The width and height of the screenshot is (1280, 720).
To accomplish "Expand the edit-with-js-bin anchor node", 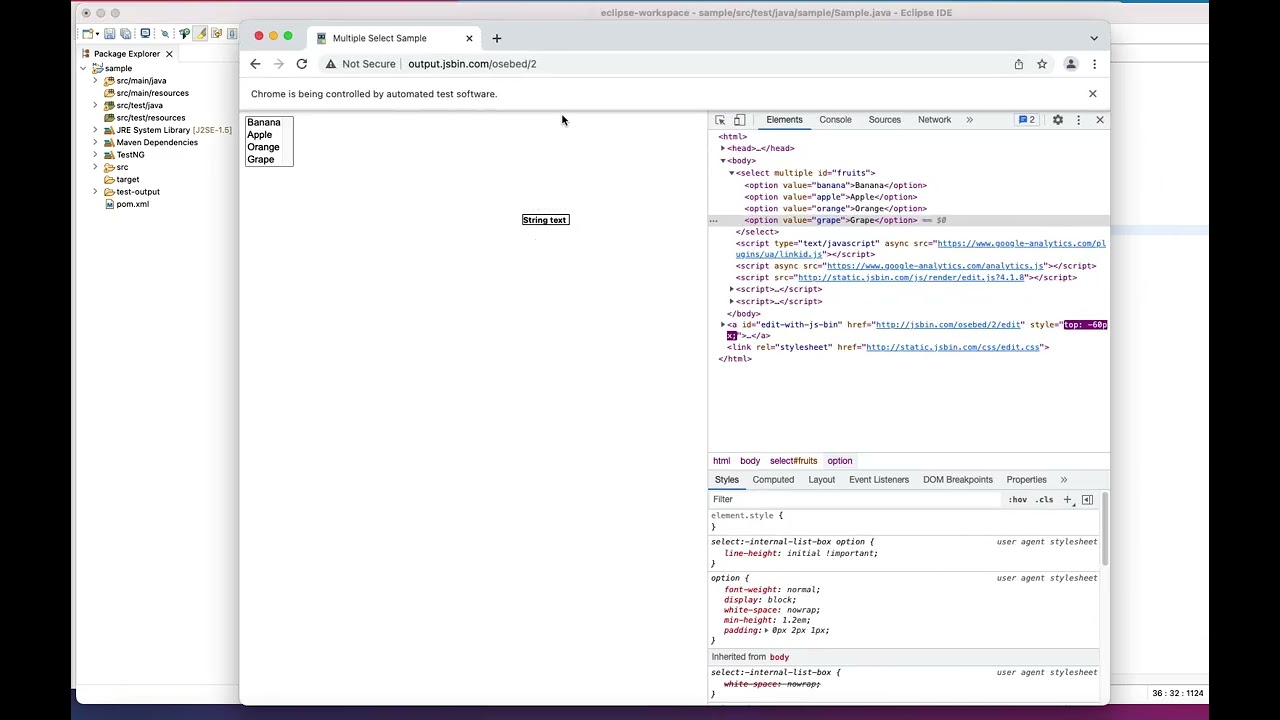I will (723, 325).
